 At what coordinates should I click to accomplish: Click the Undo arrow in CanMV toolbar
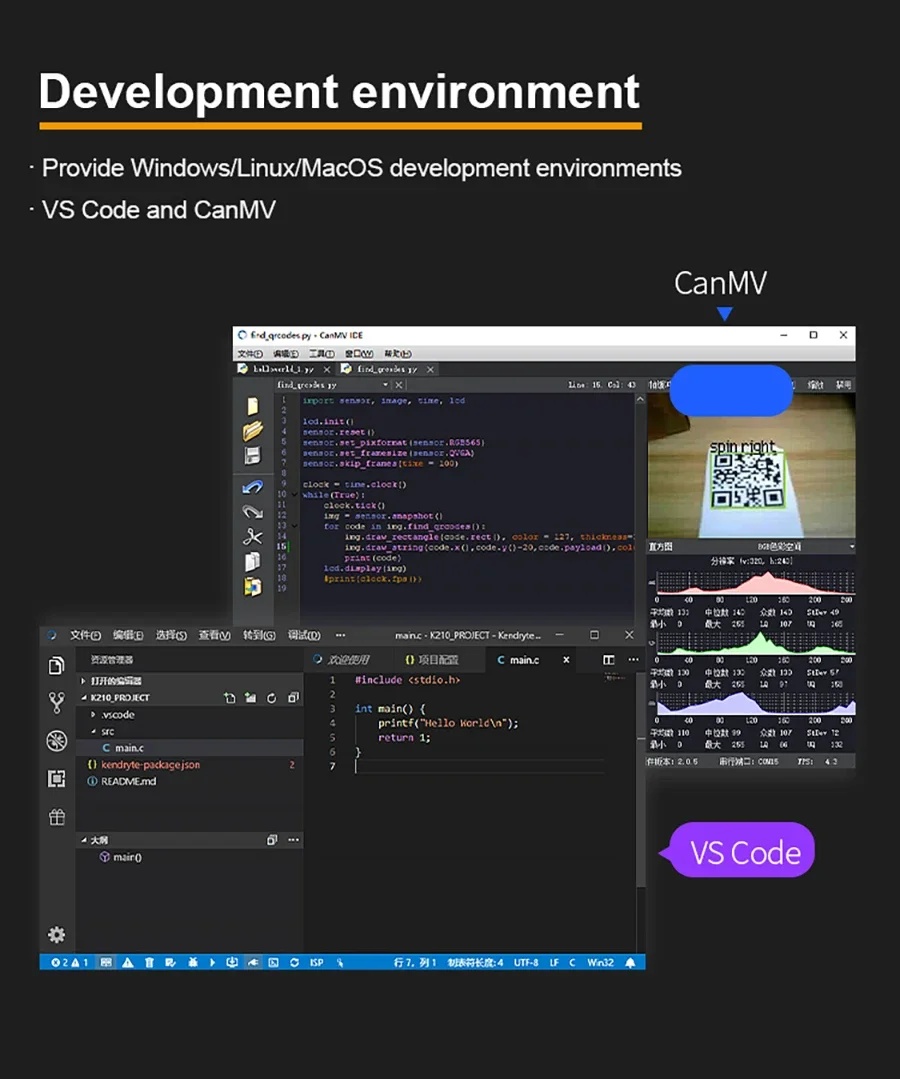(252, 488)
